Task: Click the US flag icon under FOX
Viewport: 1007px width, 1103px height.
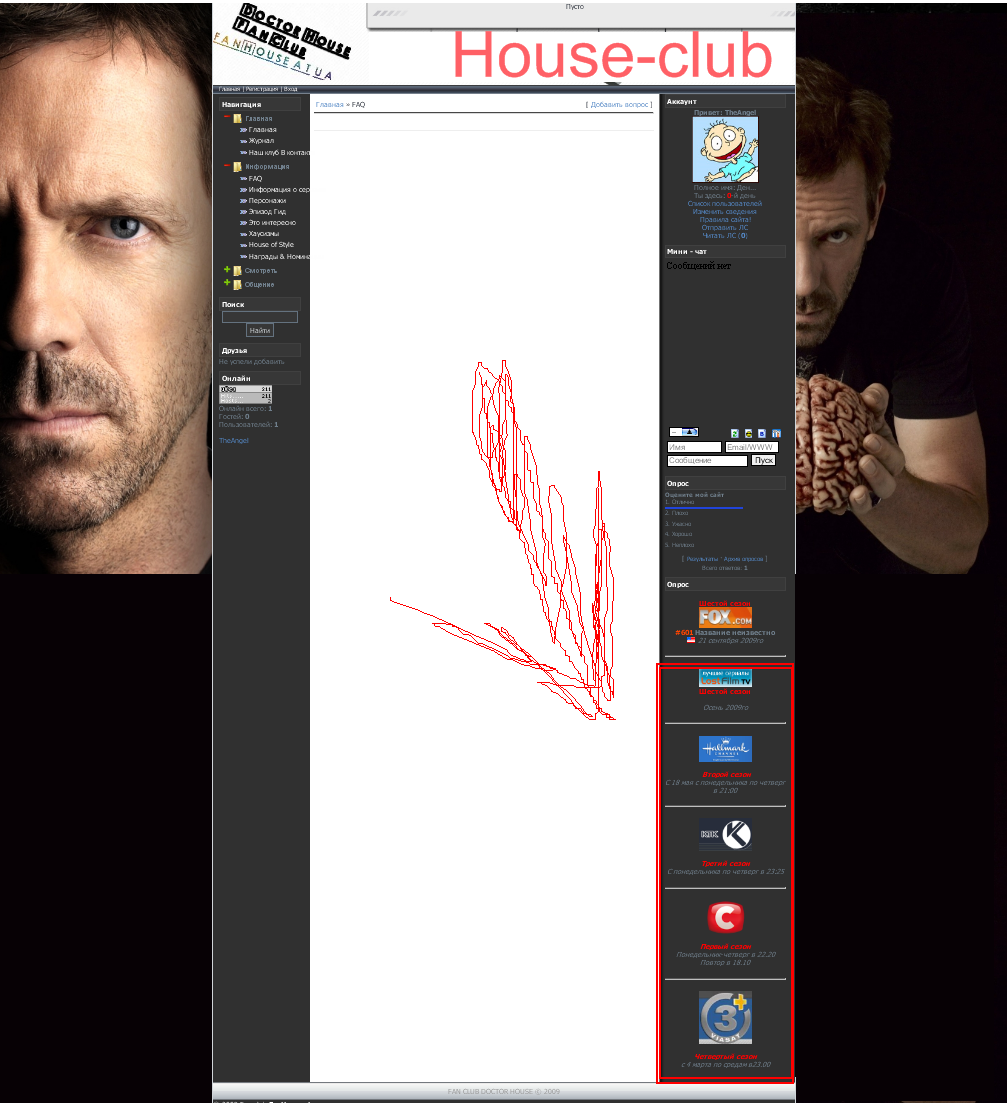Action: pyautogui.click(x=691, y=640)
